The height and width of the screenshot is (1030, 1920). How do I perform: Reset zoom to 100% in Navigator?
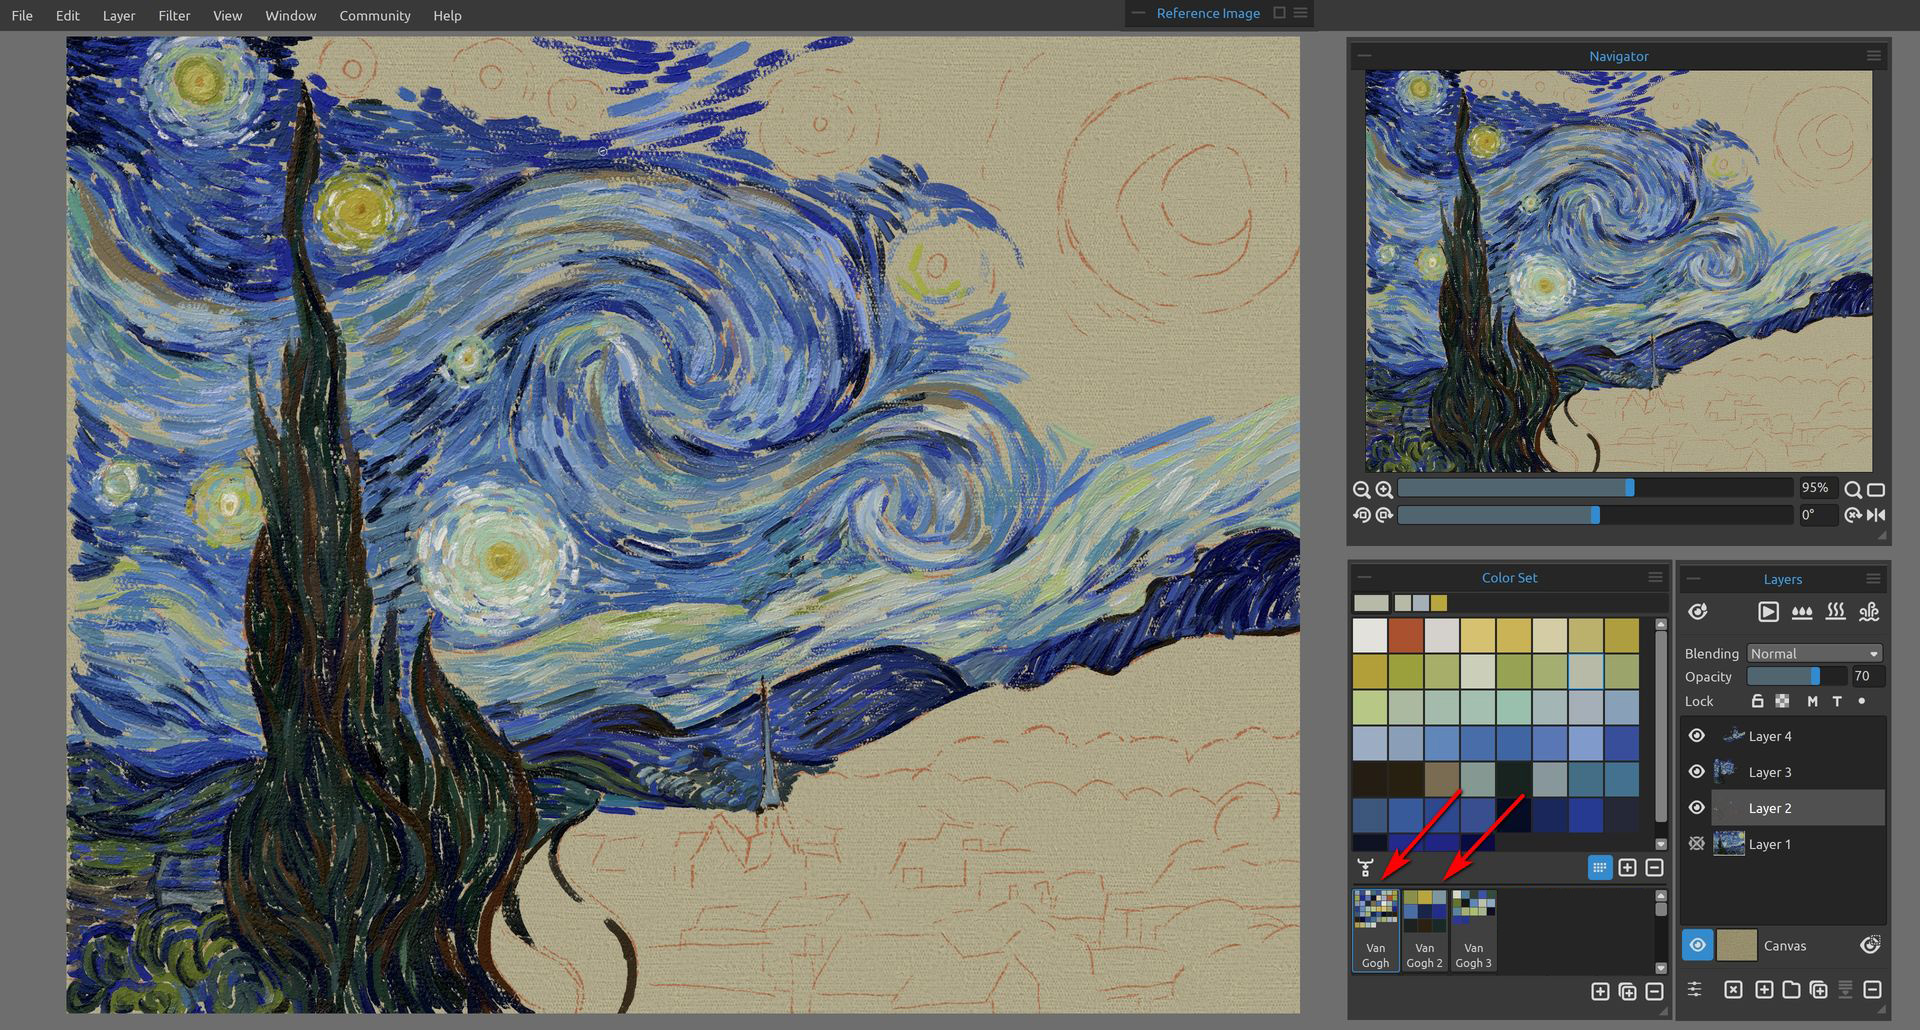point(1853,489)
